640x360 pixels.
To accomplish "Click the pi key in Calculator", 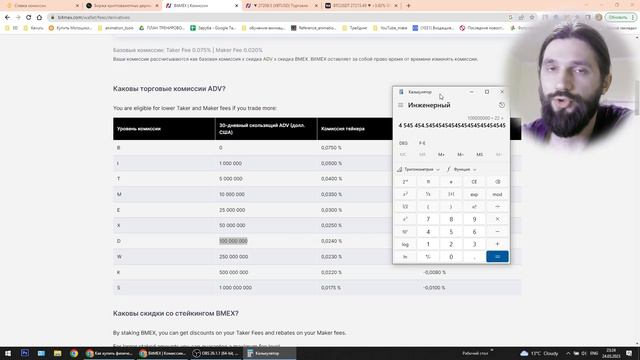I will (428, 182).
